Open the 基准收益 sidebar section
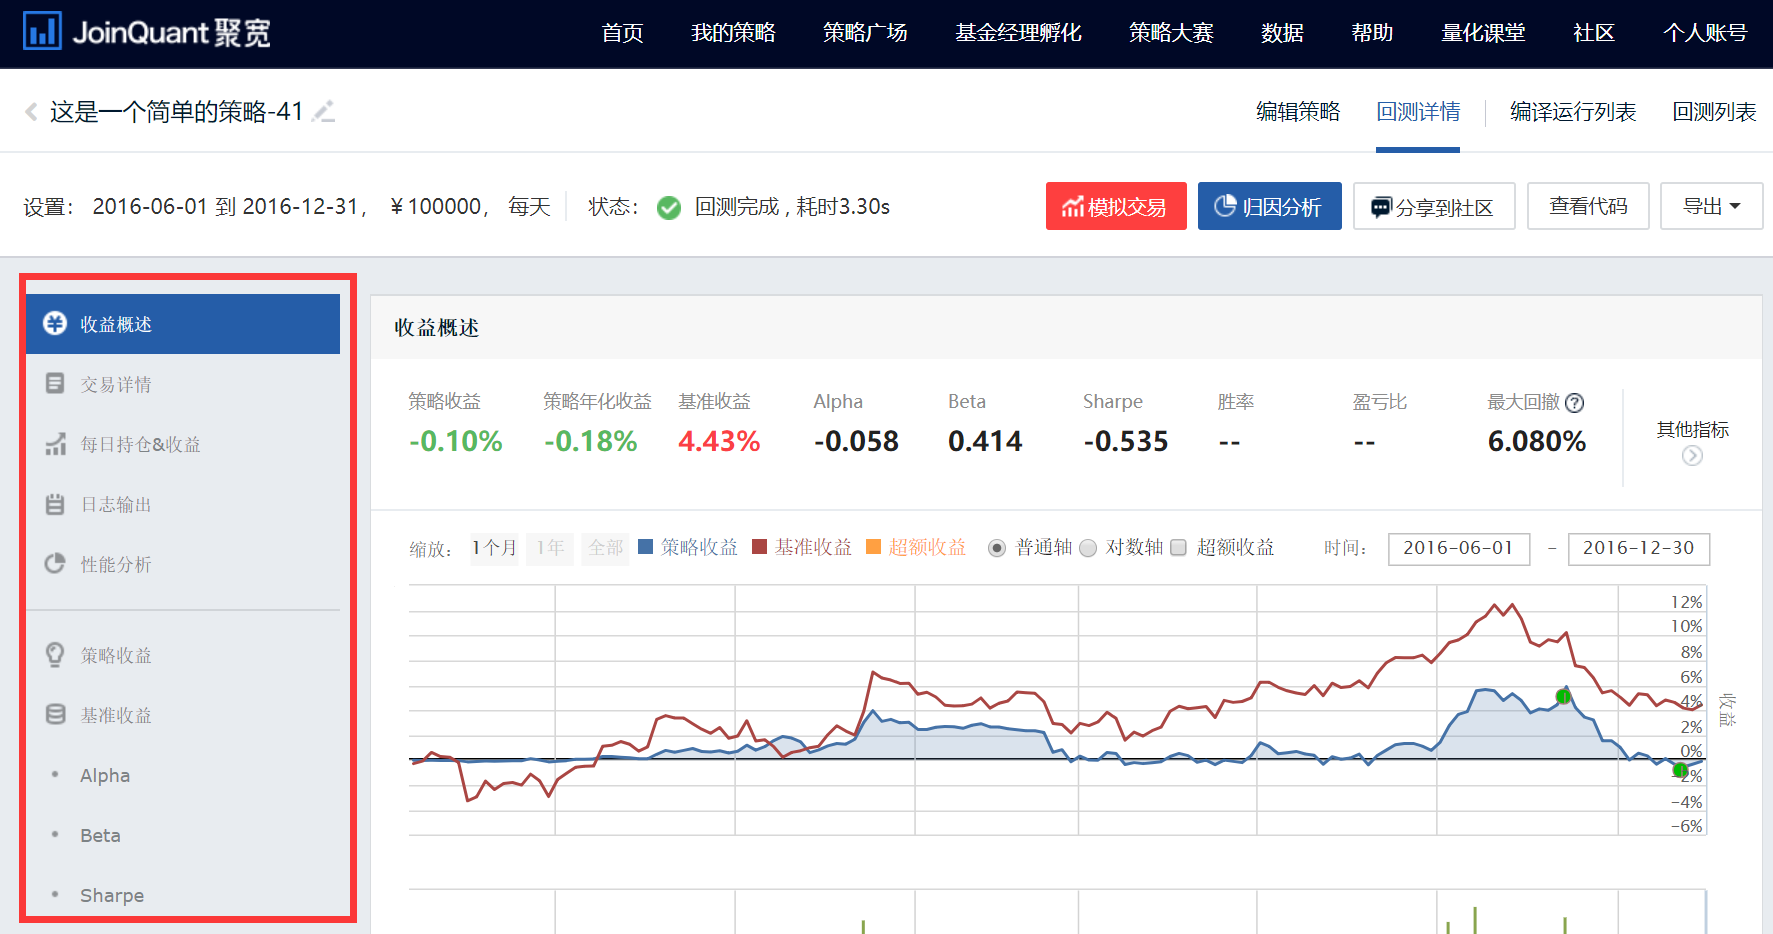Image resolution: width=1773 pixels, height=934 pixels. click(115, 714)
